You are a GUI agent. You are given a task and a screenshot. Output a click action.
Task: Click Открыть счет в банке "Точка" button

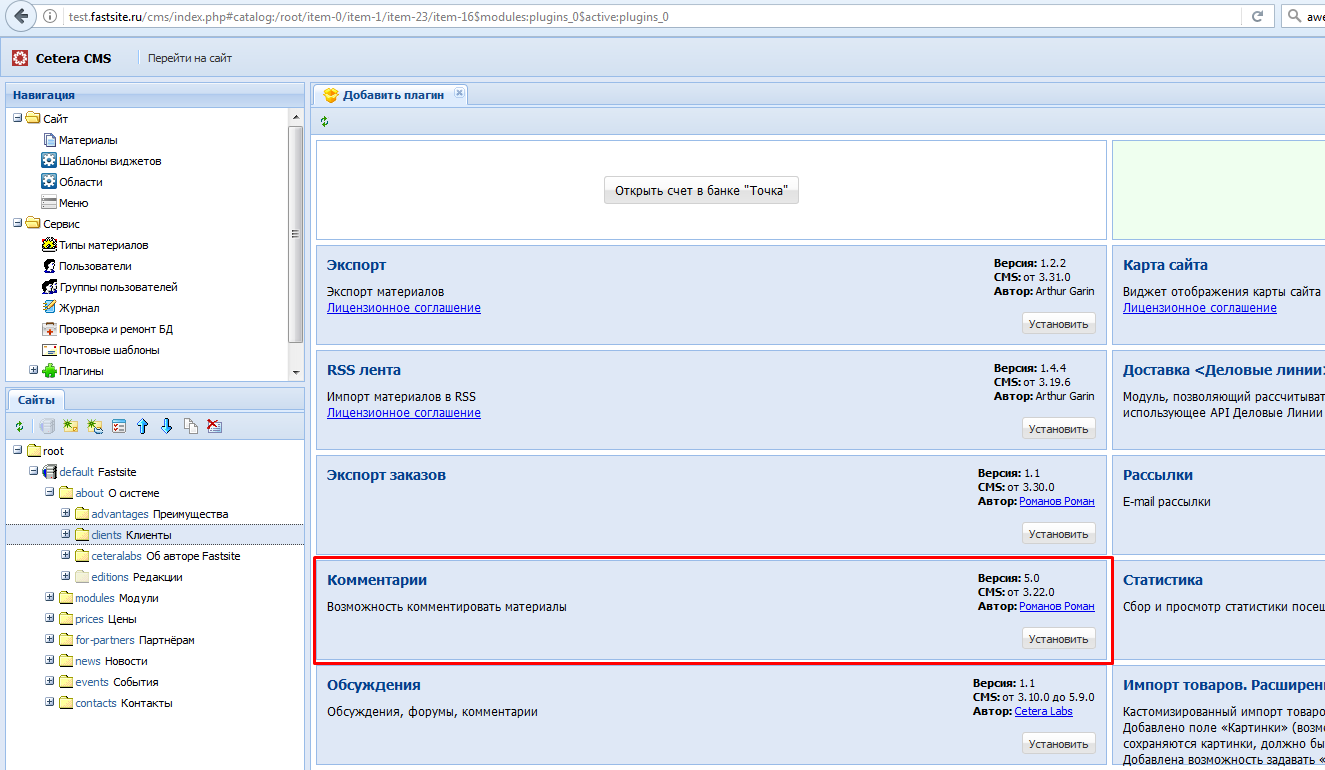click(x=702, y=190)
